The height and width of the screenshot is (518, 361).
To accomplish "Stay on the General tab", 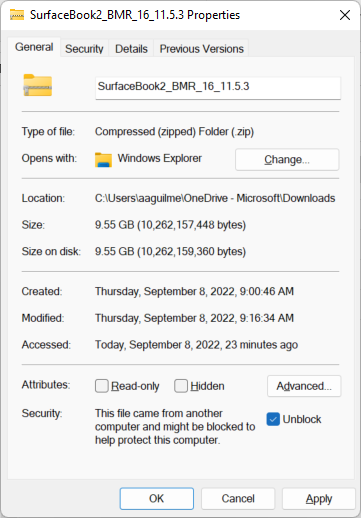I will 34,47.
